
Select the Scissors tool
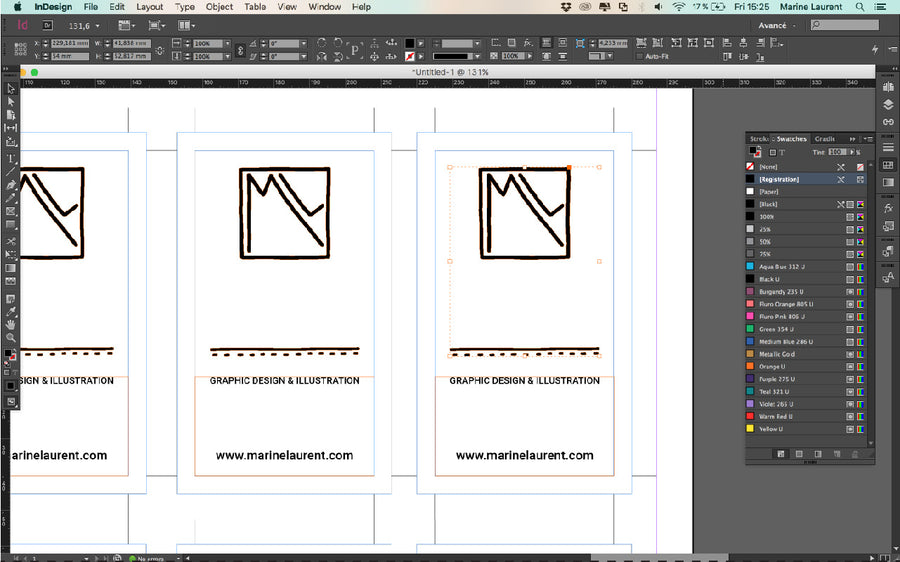[x=10, y=241]
